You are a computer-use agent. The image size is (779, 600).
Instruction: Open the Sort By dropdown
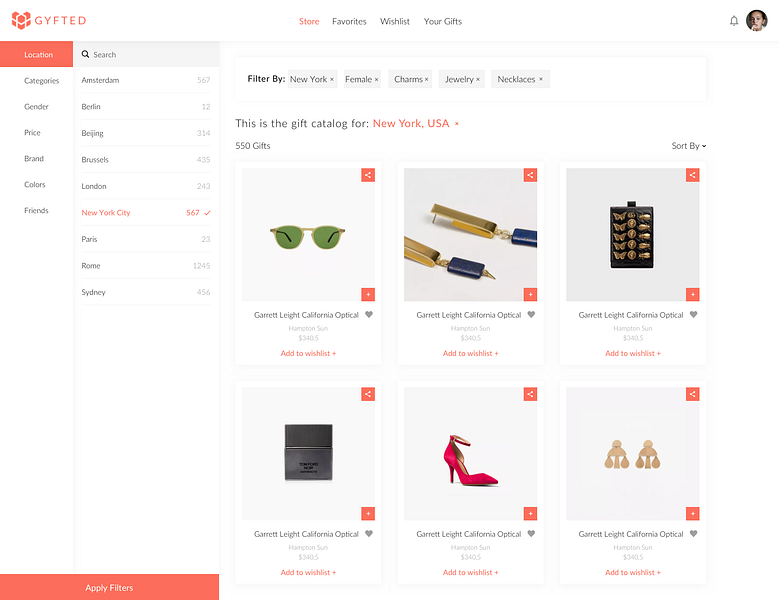click(689, 146)
